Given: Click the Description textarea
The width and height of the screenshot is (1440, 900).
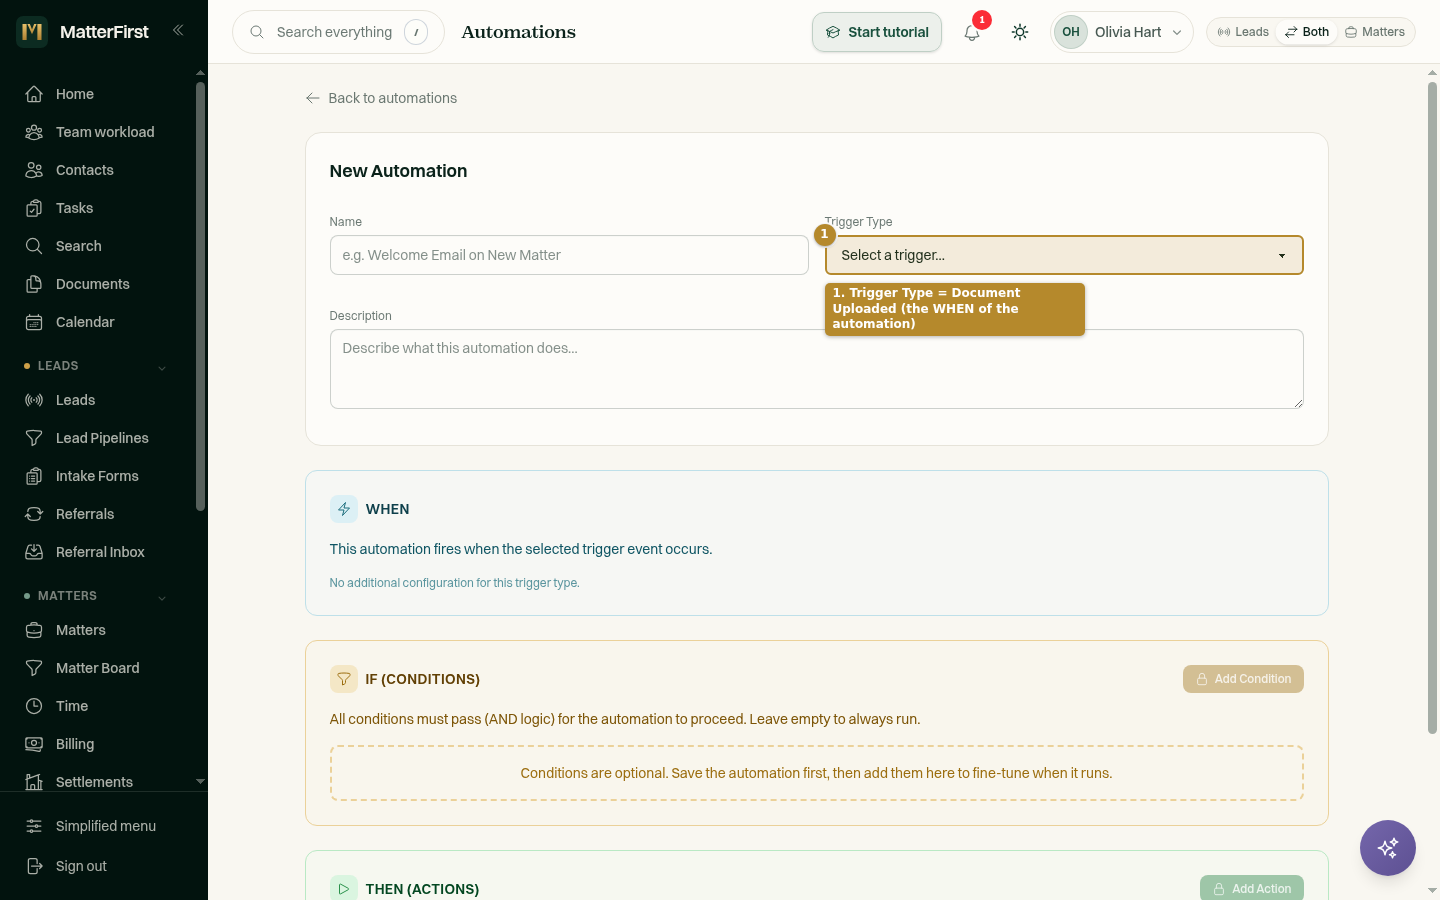Looking at the screenshot, I should pos(817,369).
